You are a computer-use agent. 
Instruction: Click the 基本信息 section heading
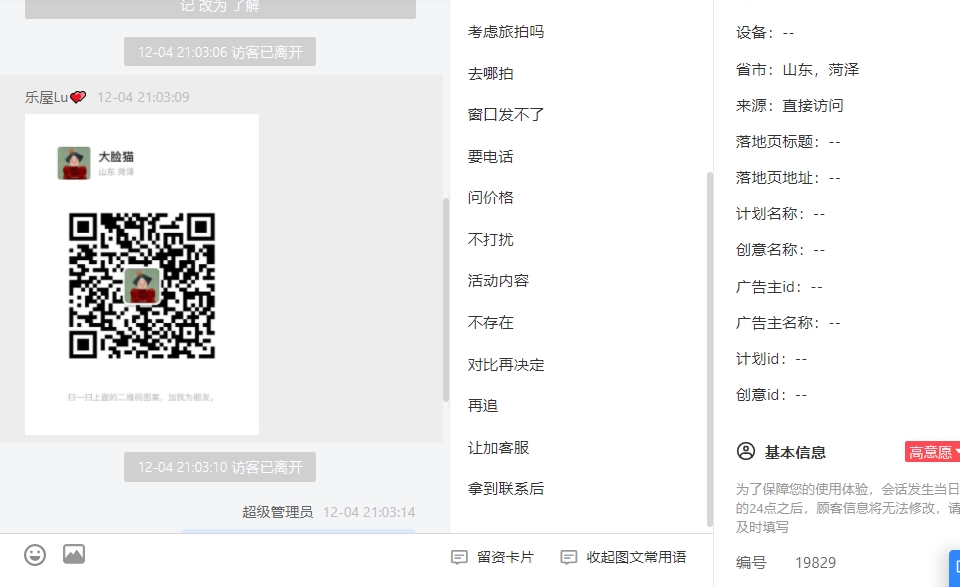795,452
